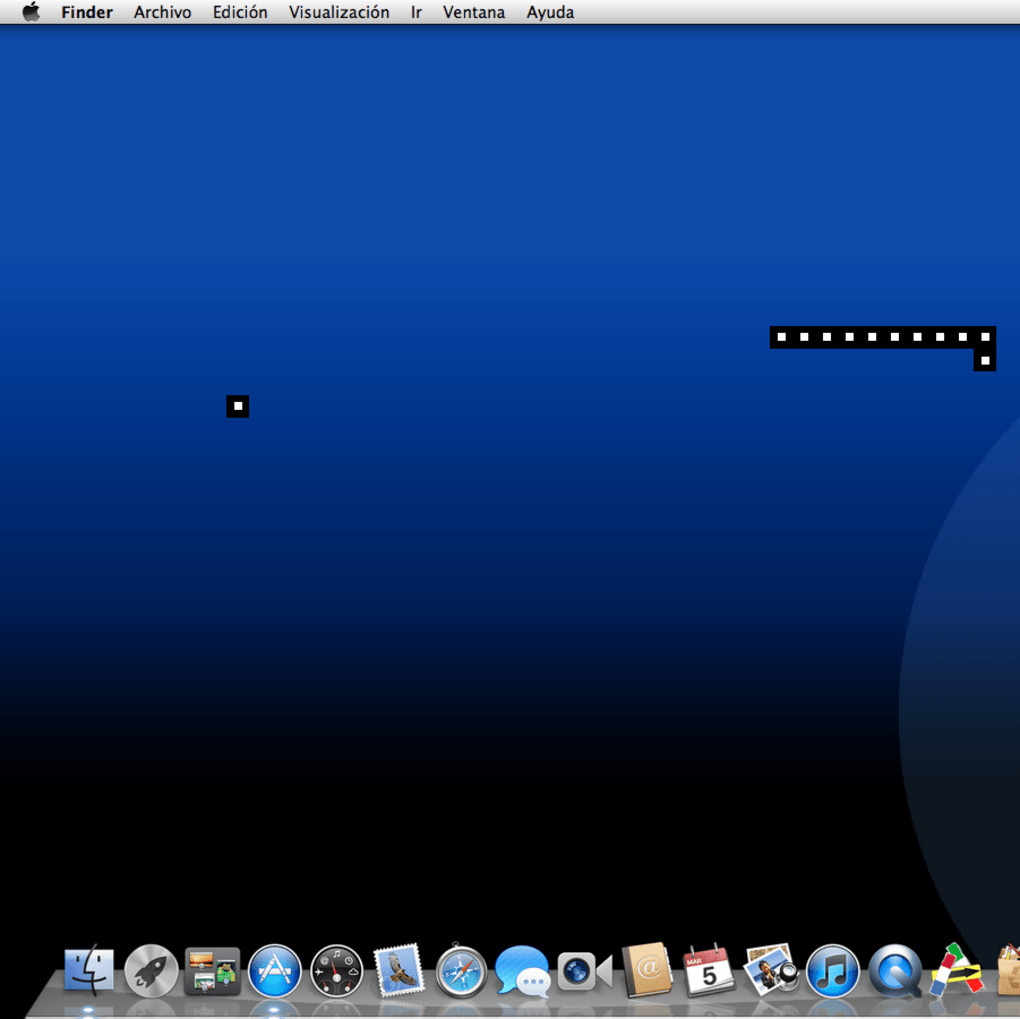Image resolution: width=1020 pixels, height=1019 pixels.
Task: Open the Finder menu
Action: tap(87, 12)
